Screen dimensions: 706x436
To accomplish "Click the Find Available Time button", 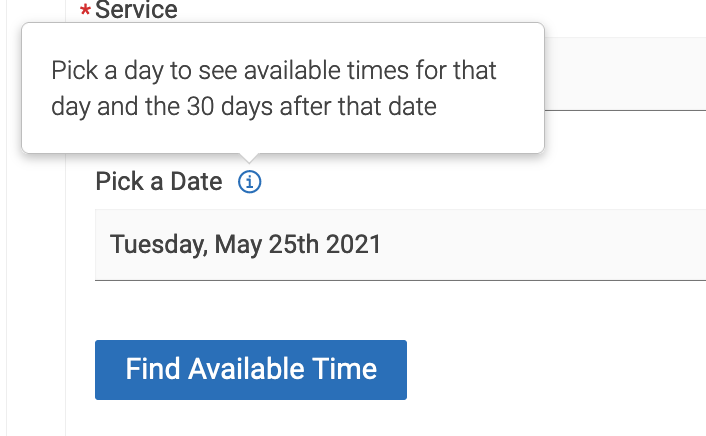I will pos(251,370).
